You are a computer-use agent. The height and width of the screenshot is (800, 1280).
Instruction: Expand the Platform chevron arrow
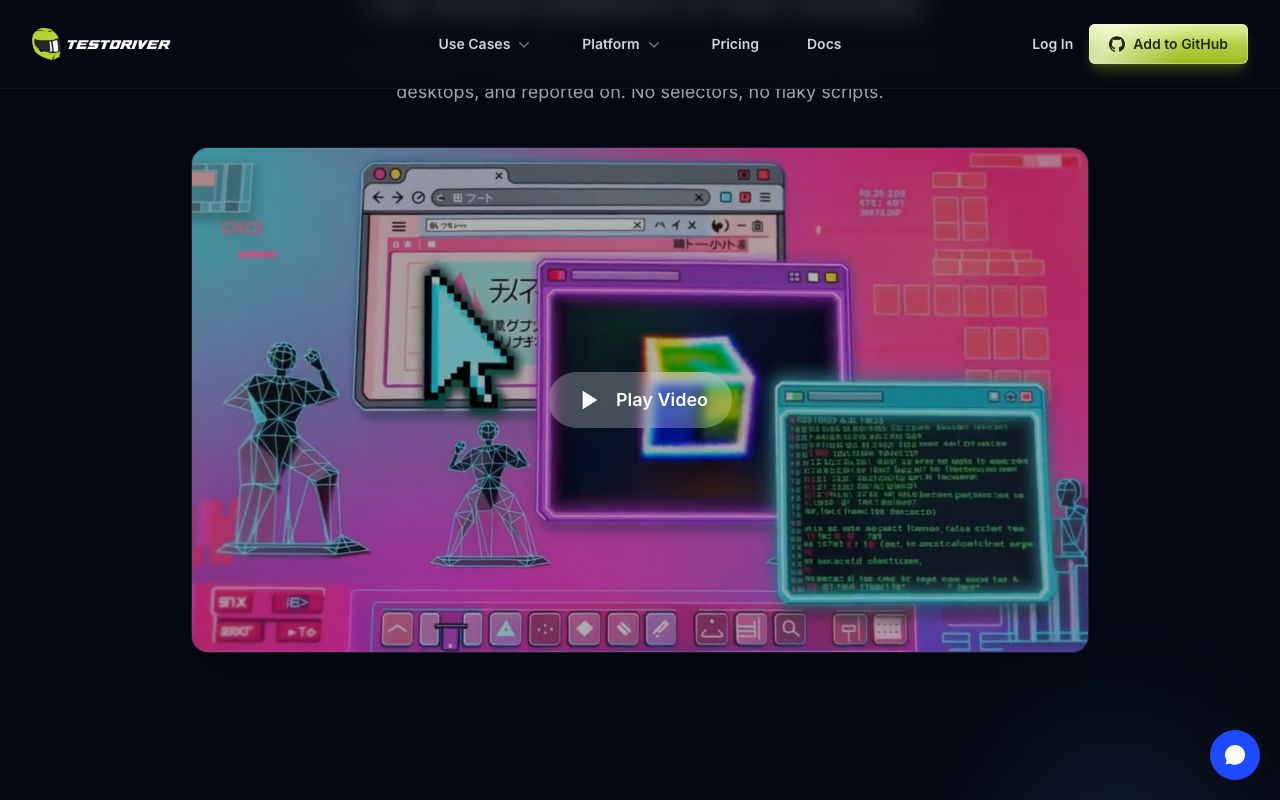[x=654, y=45]
